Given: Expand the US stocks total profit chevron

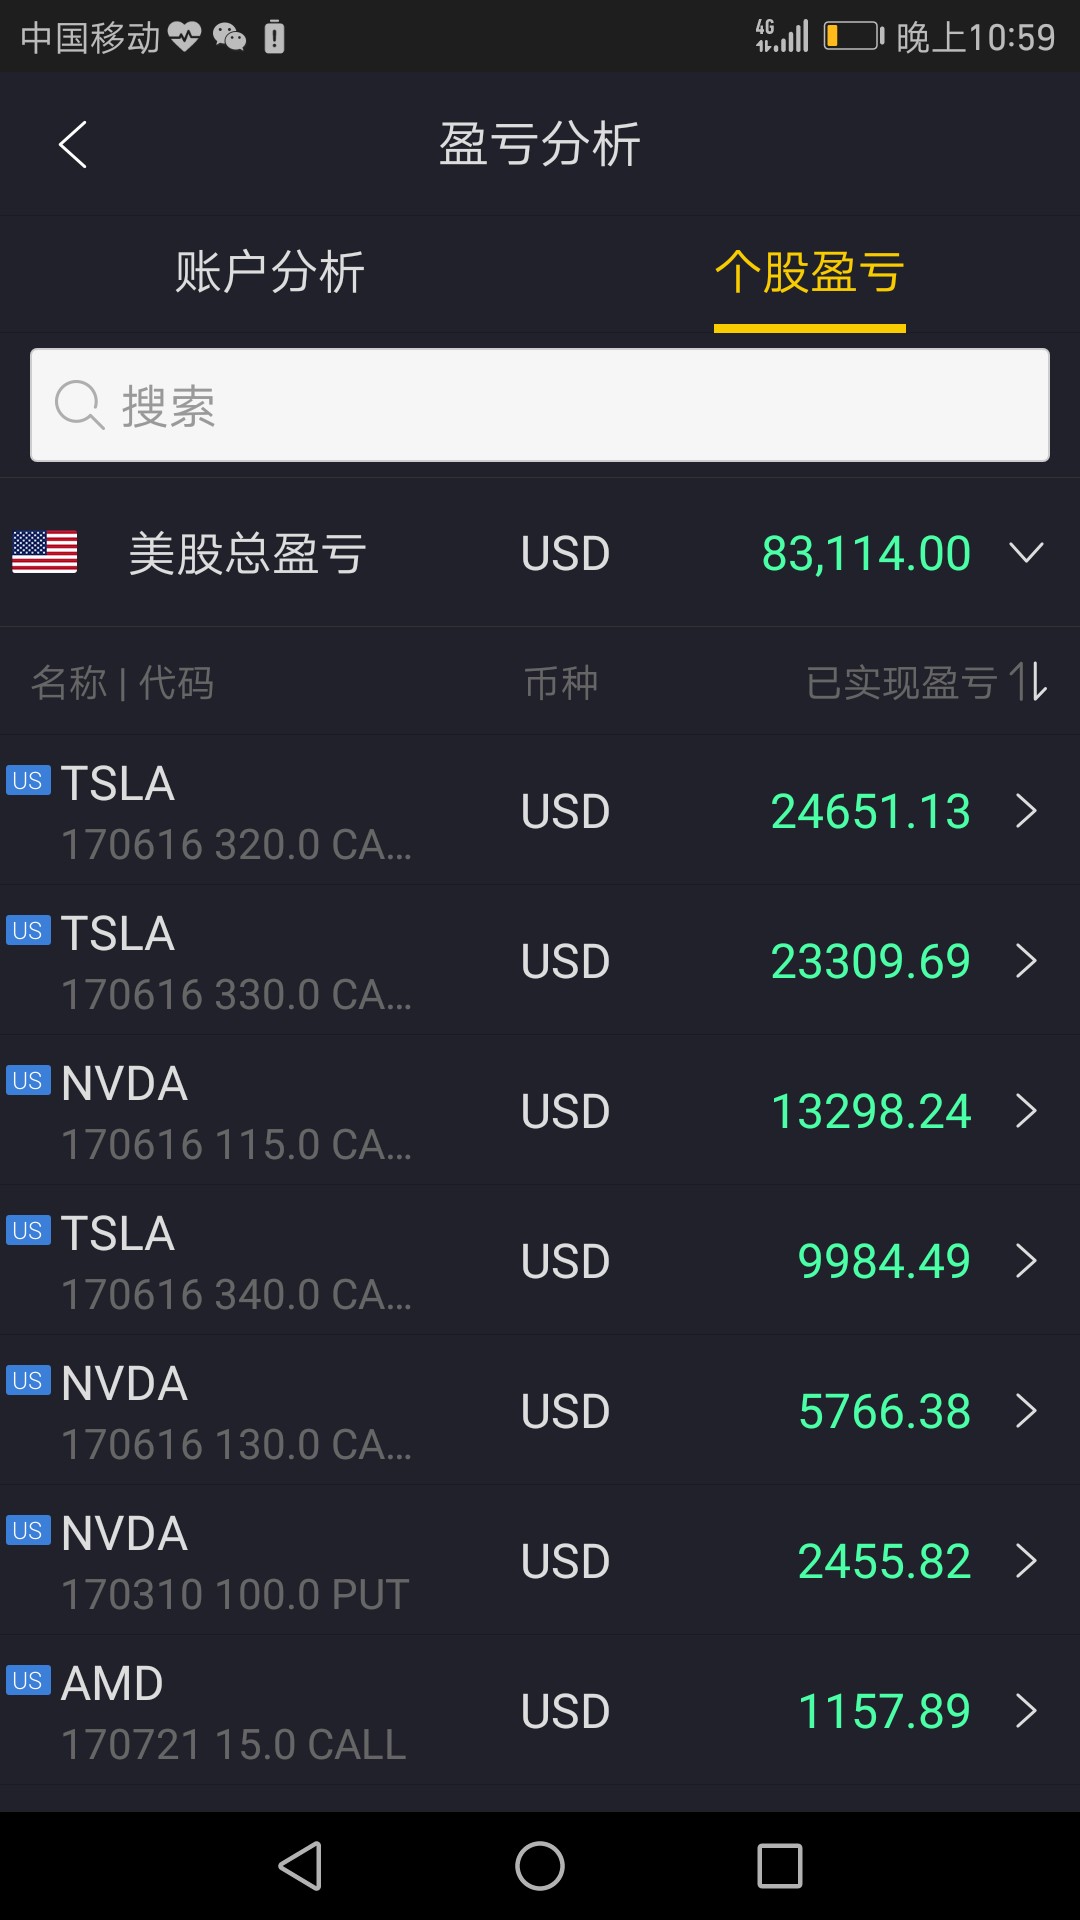Looking at the screenshot, I should [1026, 553].
